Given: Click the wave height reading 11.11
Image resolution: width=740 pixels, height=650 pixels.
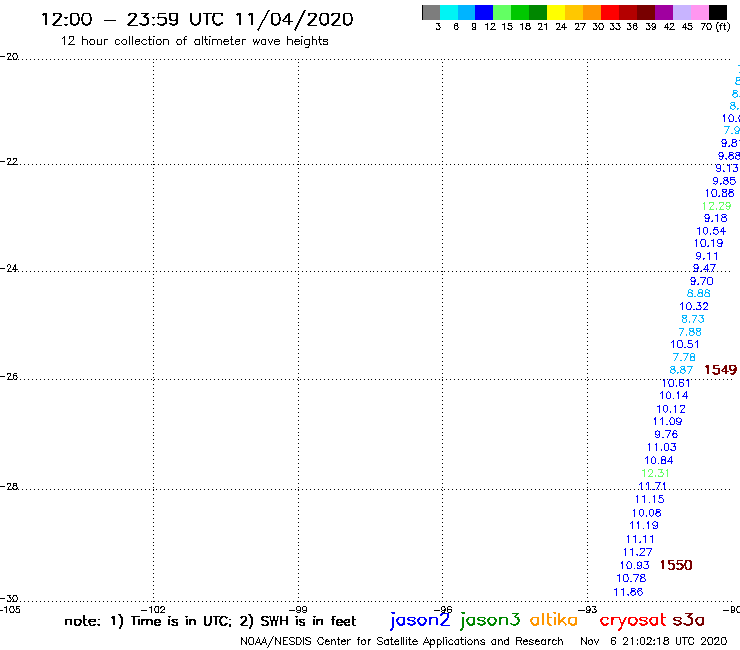Looking at the screenshot, I should [x=640, y=539].
